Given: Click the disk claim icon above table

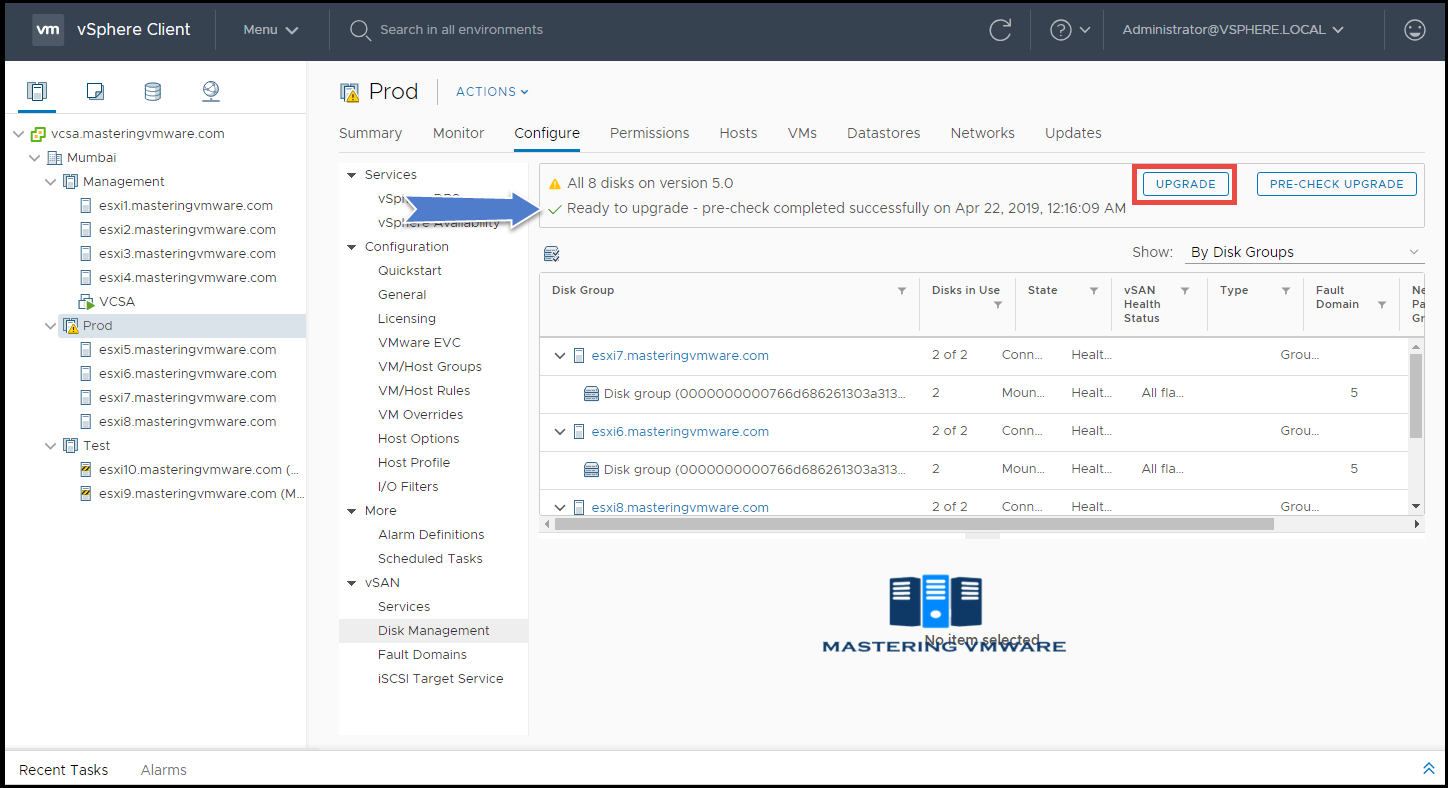Looking at the screenshot, I should coord(551,253).
